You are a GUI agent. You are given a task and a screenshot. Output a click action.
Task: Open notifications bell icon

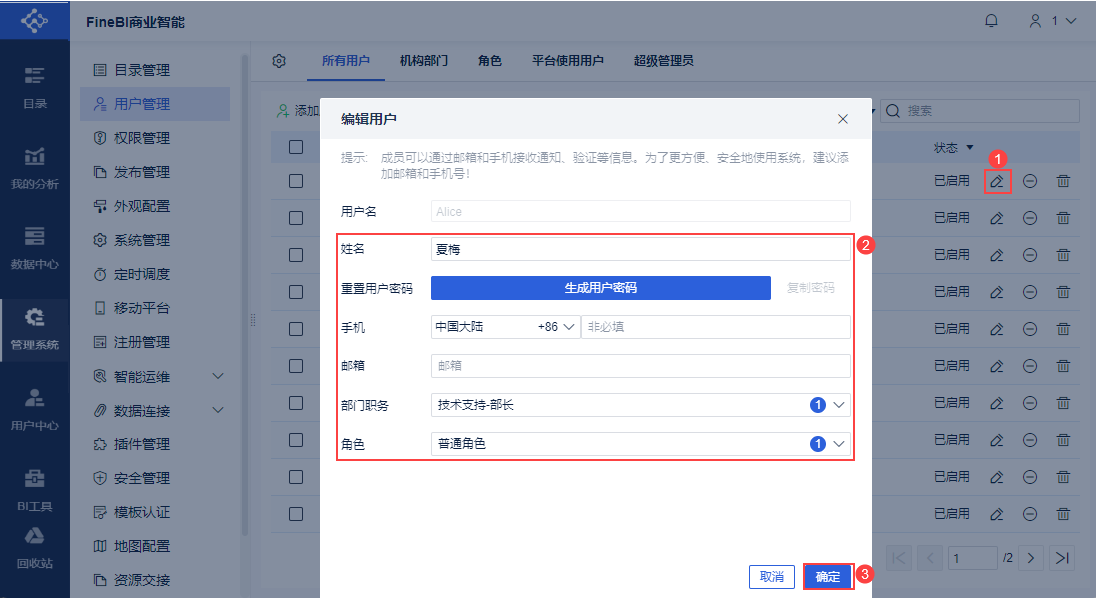[x=991, y=21]
